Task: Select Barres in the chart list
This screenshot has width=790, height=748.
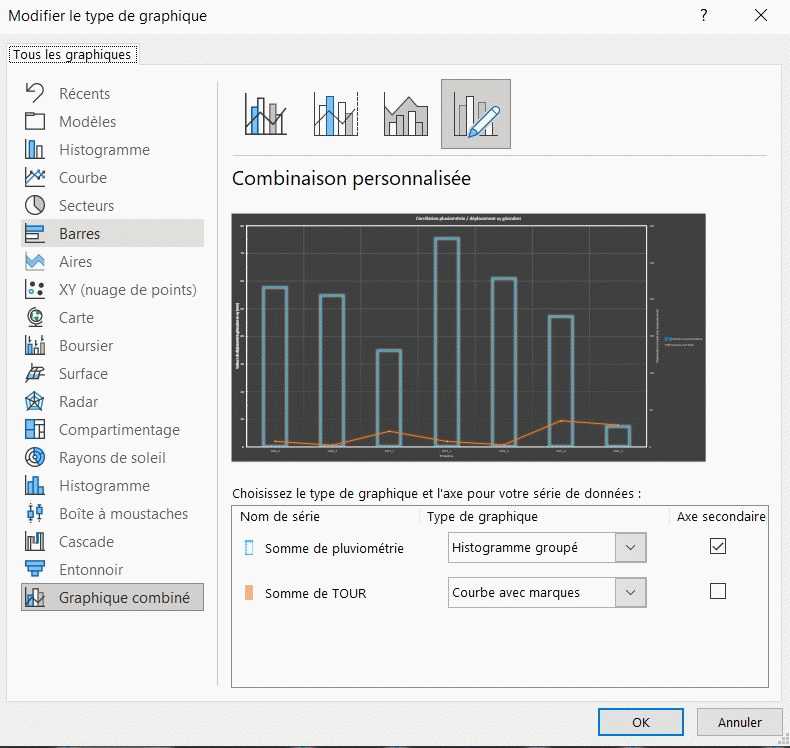Action: point(79,233)
